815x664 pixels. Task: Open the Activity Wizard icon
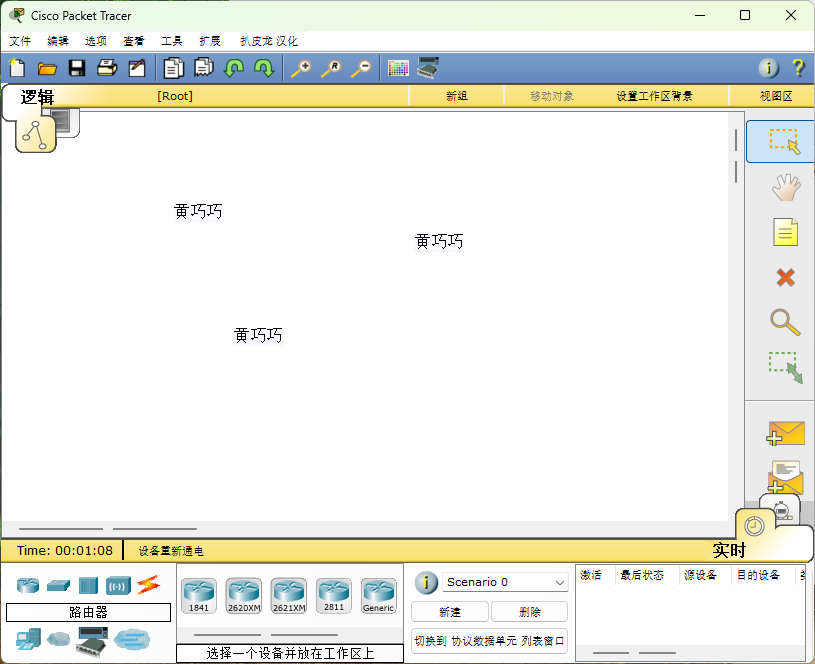click(x=137, y=68)
